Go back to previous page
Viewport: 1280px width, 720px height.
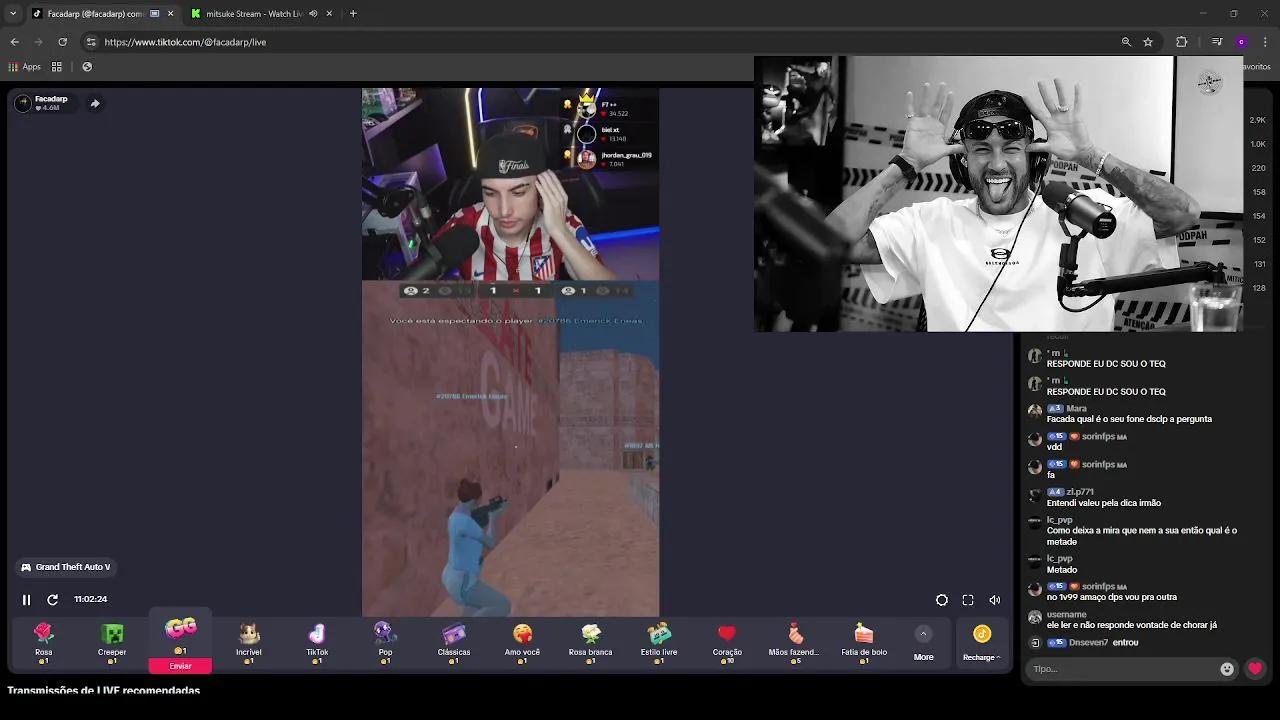coord(15,42)
